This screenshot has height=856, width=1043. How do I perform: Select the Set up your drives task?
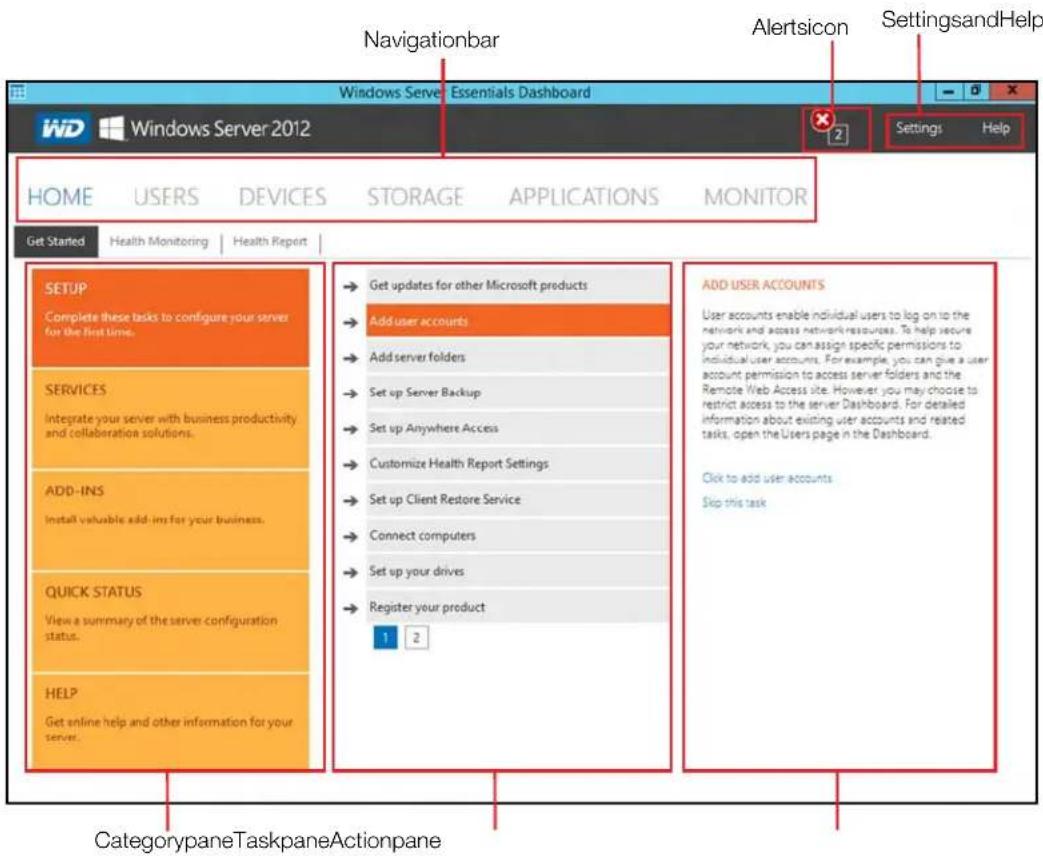[518, 571]
